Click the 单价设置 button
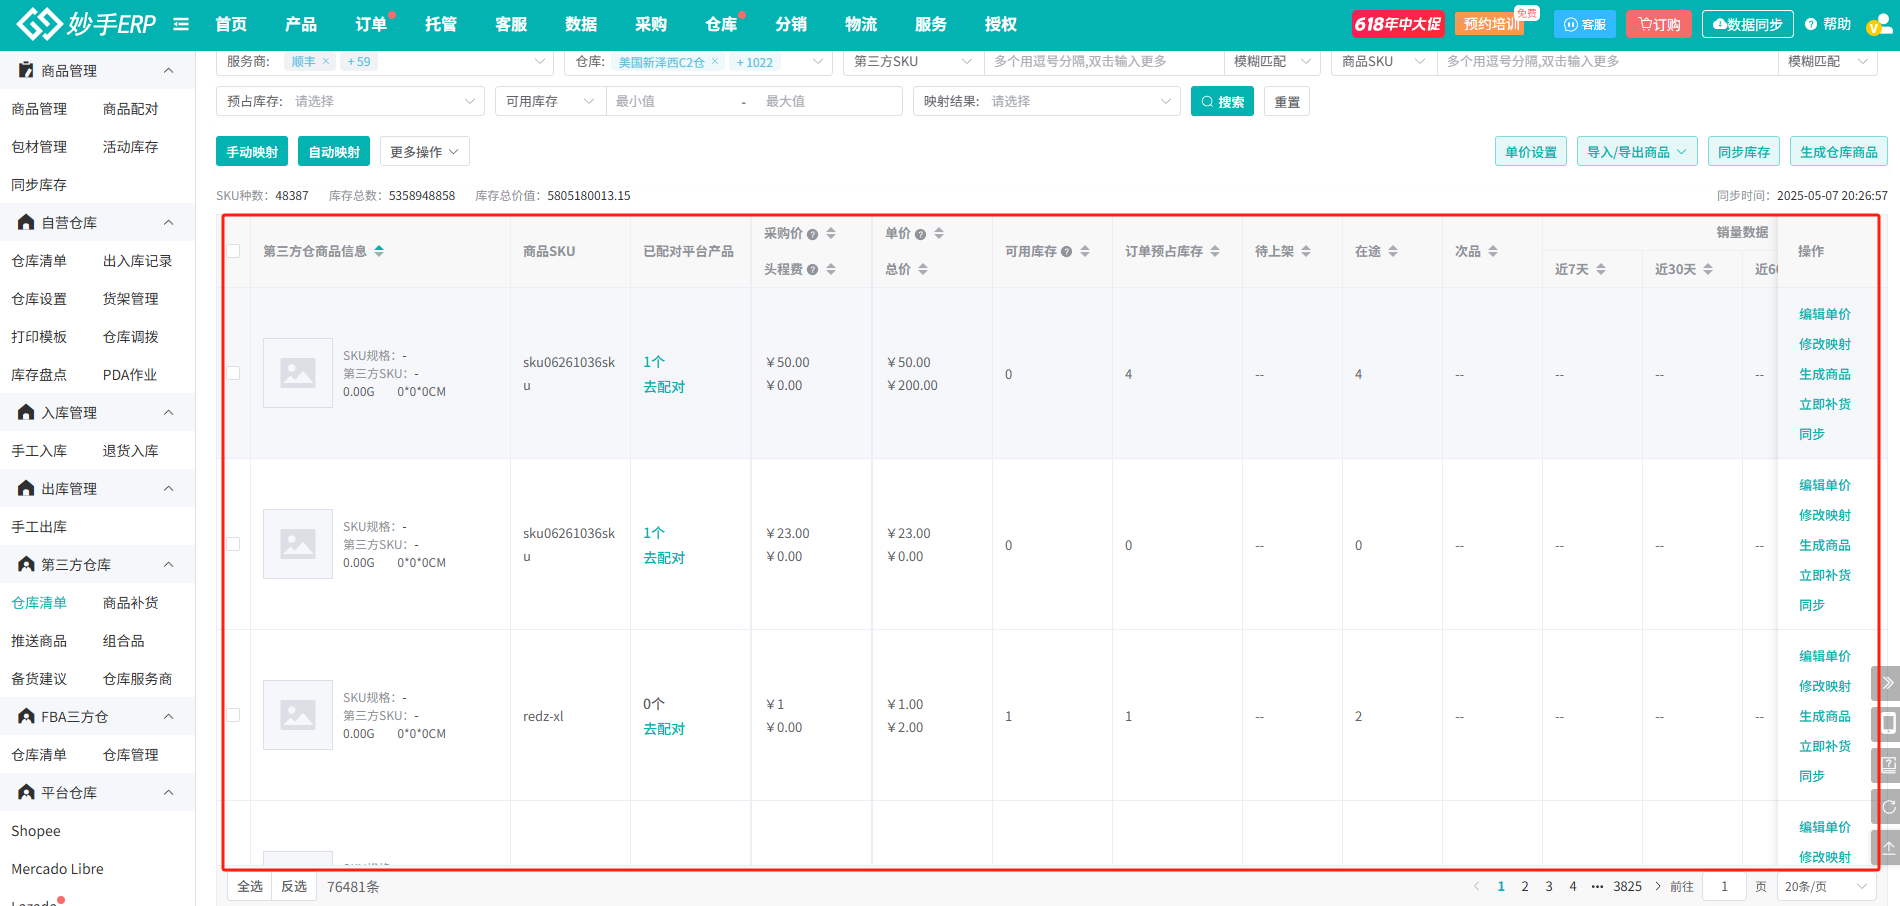The height and width of the screenshot is (906, 1900). [1531, 152]
